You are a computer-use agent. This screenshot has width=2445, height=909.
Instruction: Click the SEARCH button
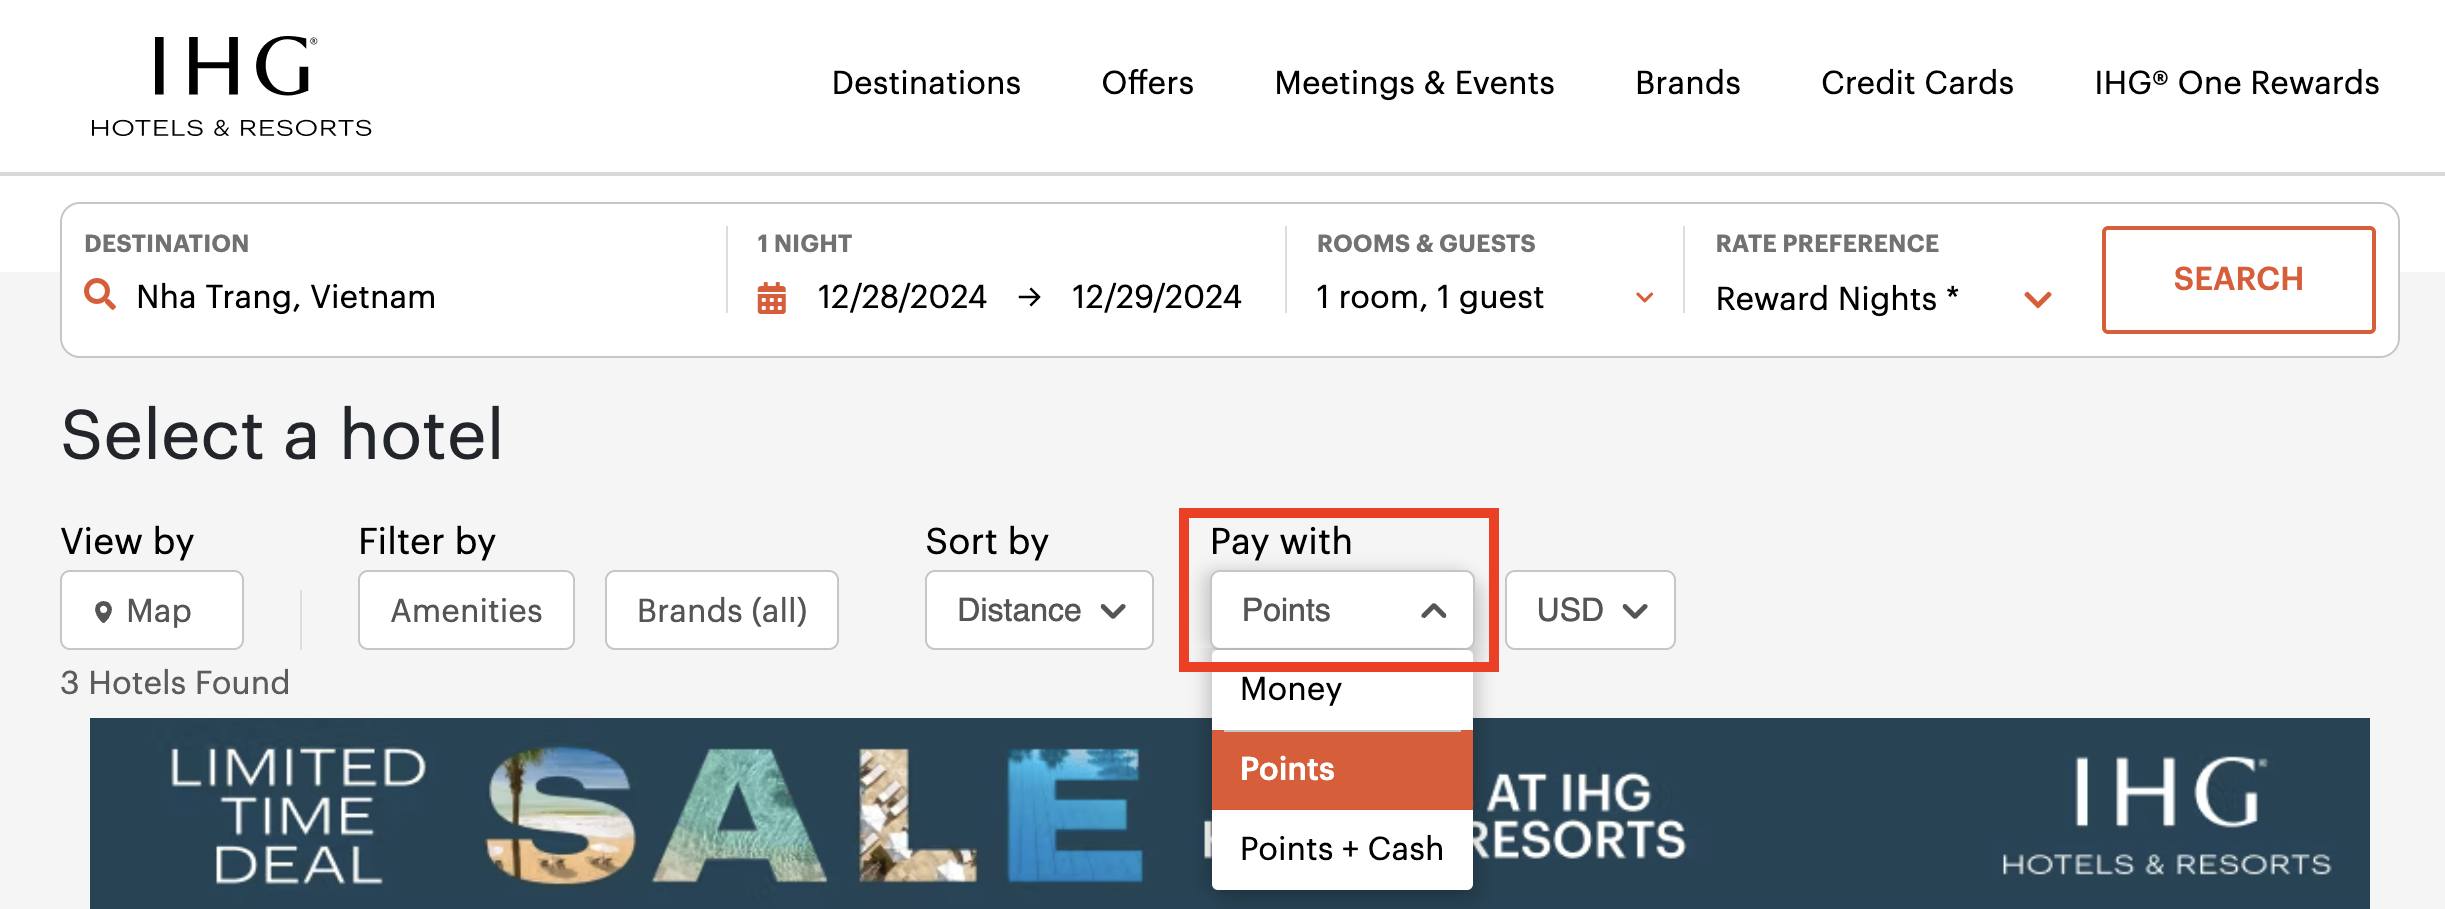(x=2238, y=279)
